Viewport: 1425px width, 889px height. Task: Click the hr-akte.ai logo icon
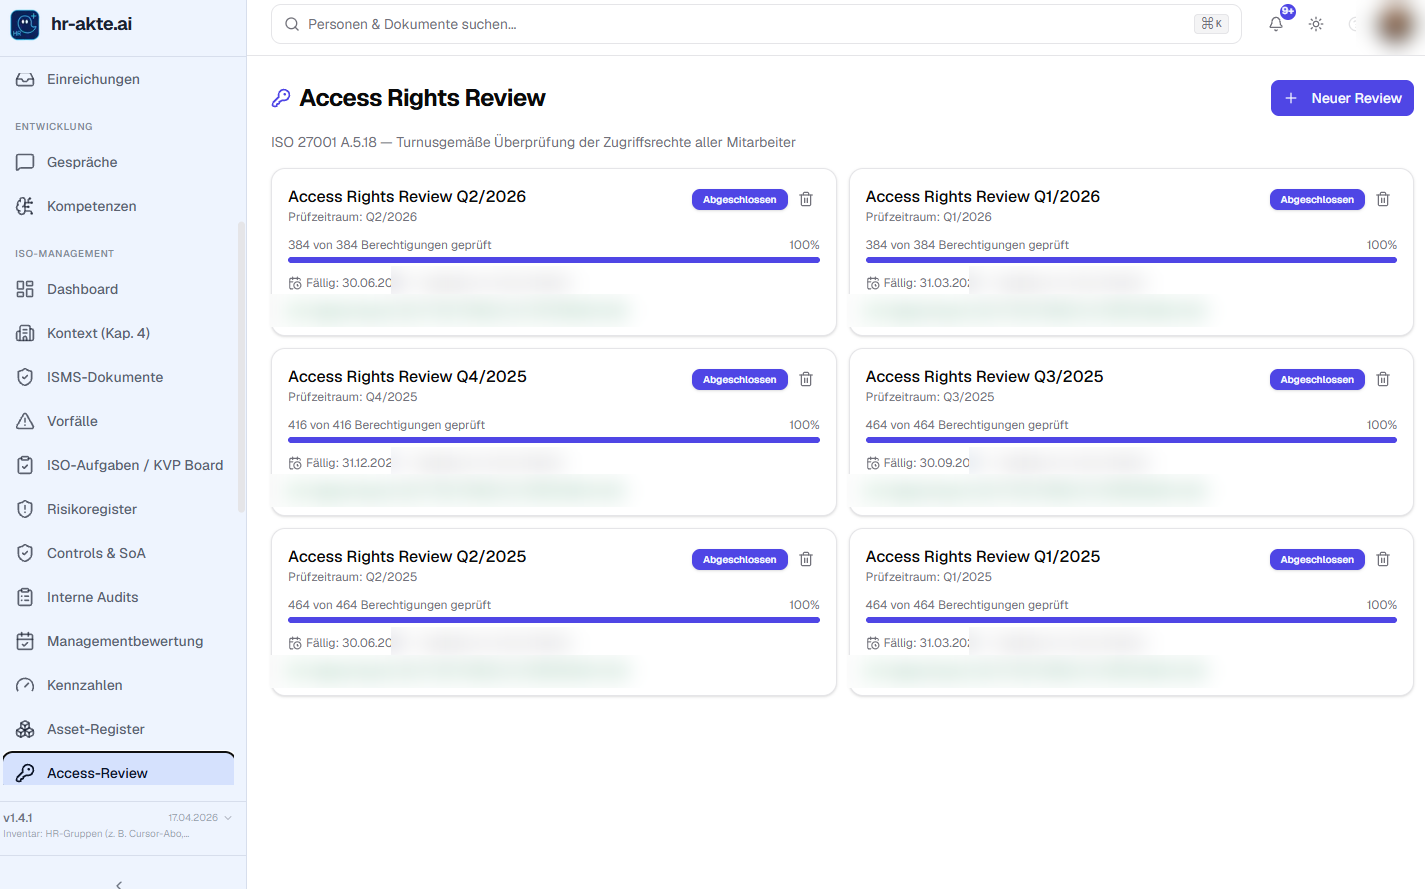coord(25,24)
